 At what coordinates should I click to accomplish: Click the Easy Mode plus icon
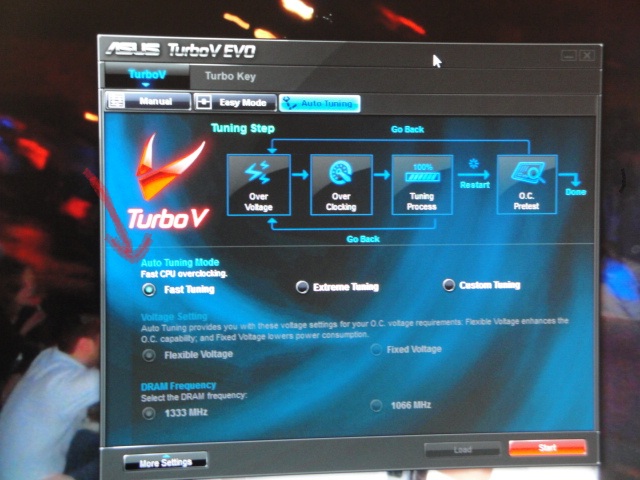point(204,102)
